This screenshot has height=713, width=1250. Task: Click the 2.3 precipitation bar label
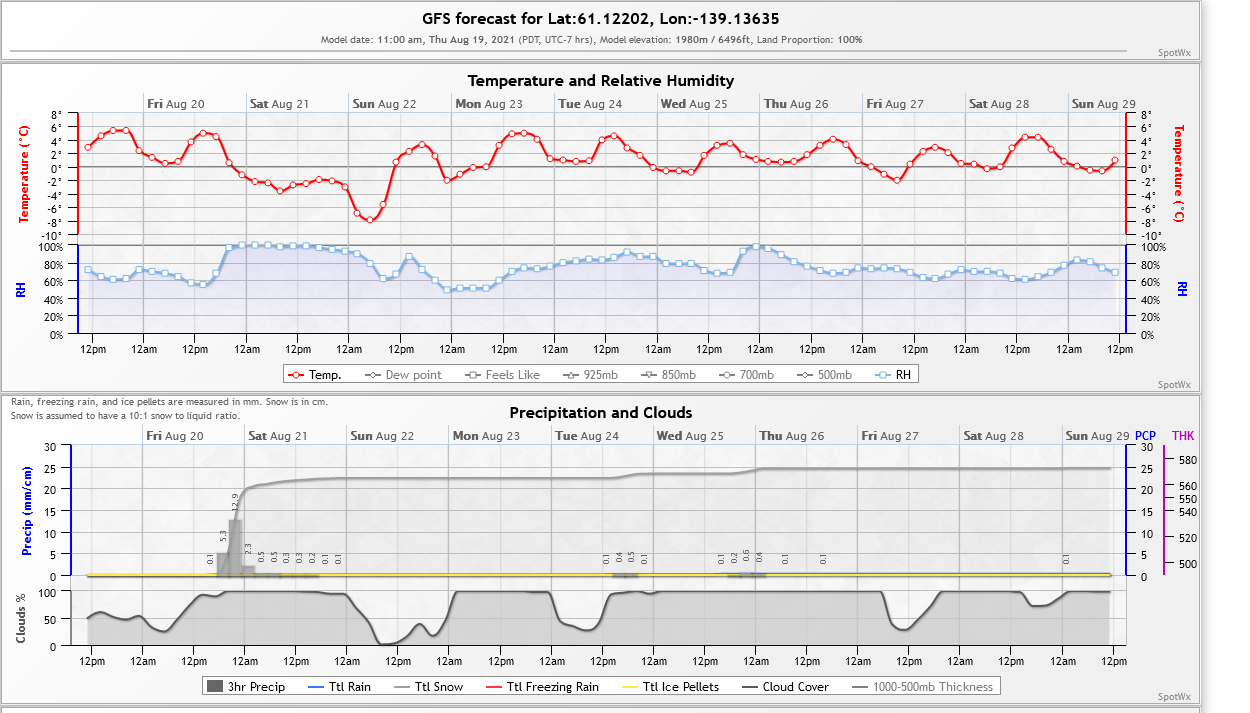point(248,548)
